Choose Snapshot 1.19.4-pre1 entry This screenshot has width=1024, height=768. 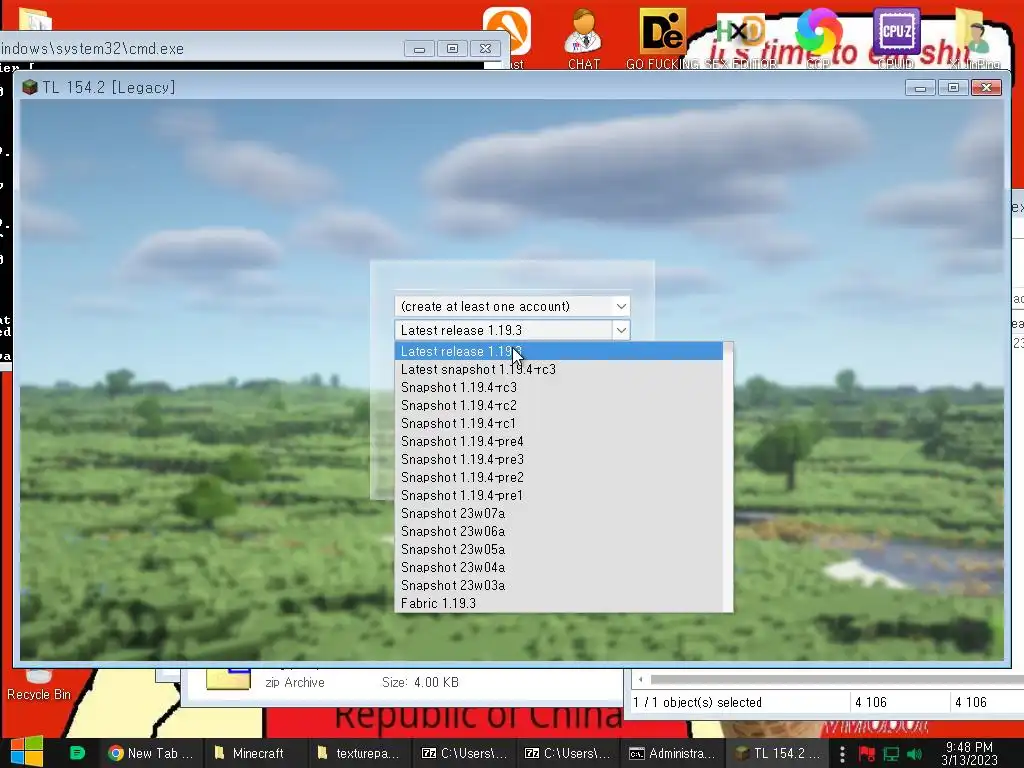[x=558, y=495]
